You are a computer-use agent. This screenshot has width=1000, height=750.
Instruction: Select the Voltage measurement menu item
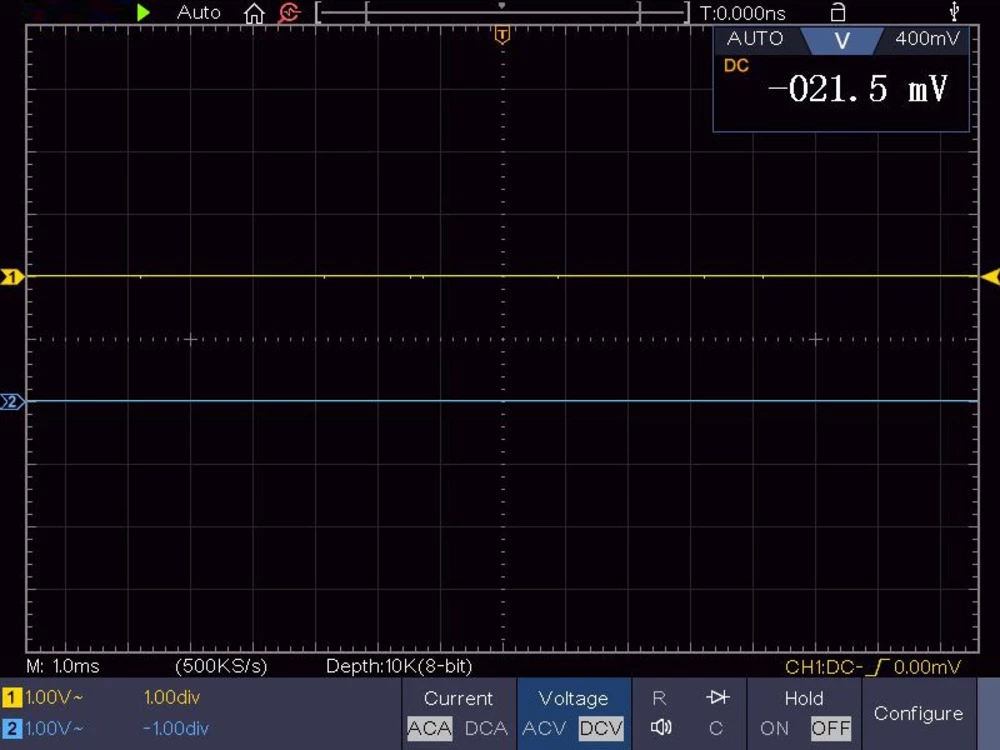tap(573, 698)
